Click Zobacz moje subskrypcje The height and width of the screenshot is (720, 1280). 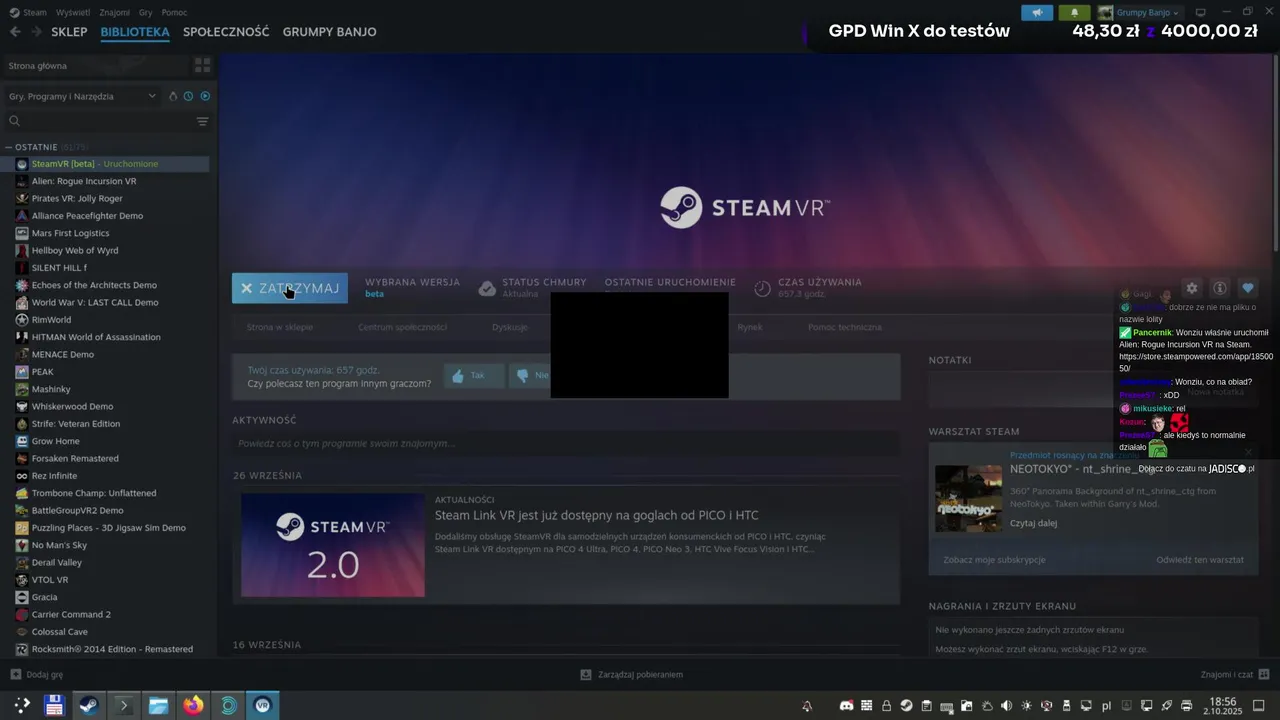click(x=994, y=560)
